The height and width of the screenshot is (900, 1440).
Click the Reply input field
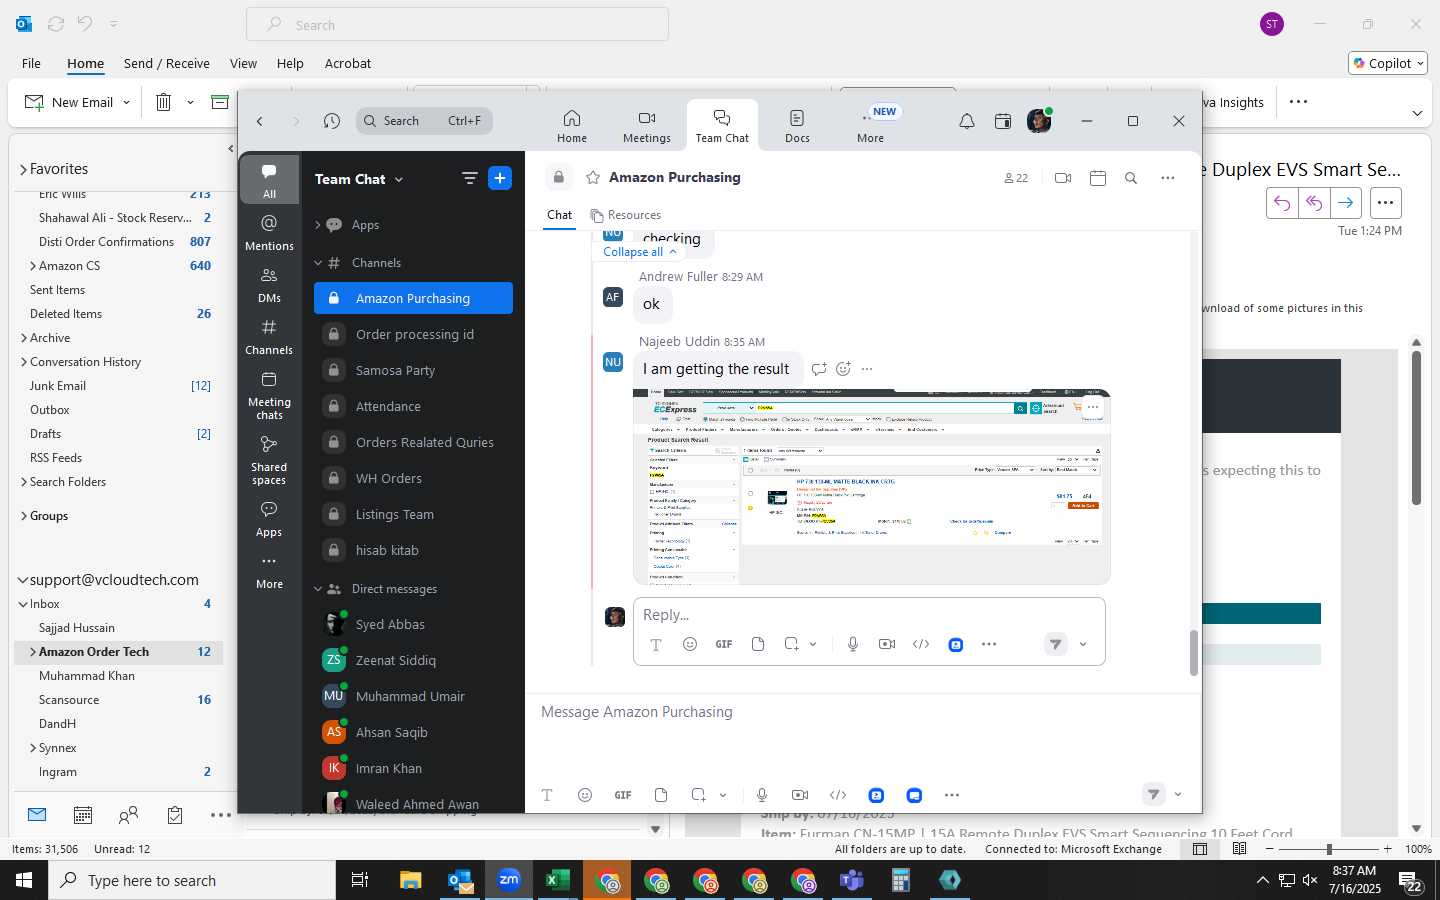(869, 615)
